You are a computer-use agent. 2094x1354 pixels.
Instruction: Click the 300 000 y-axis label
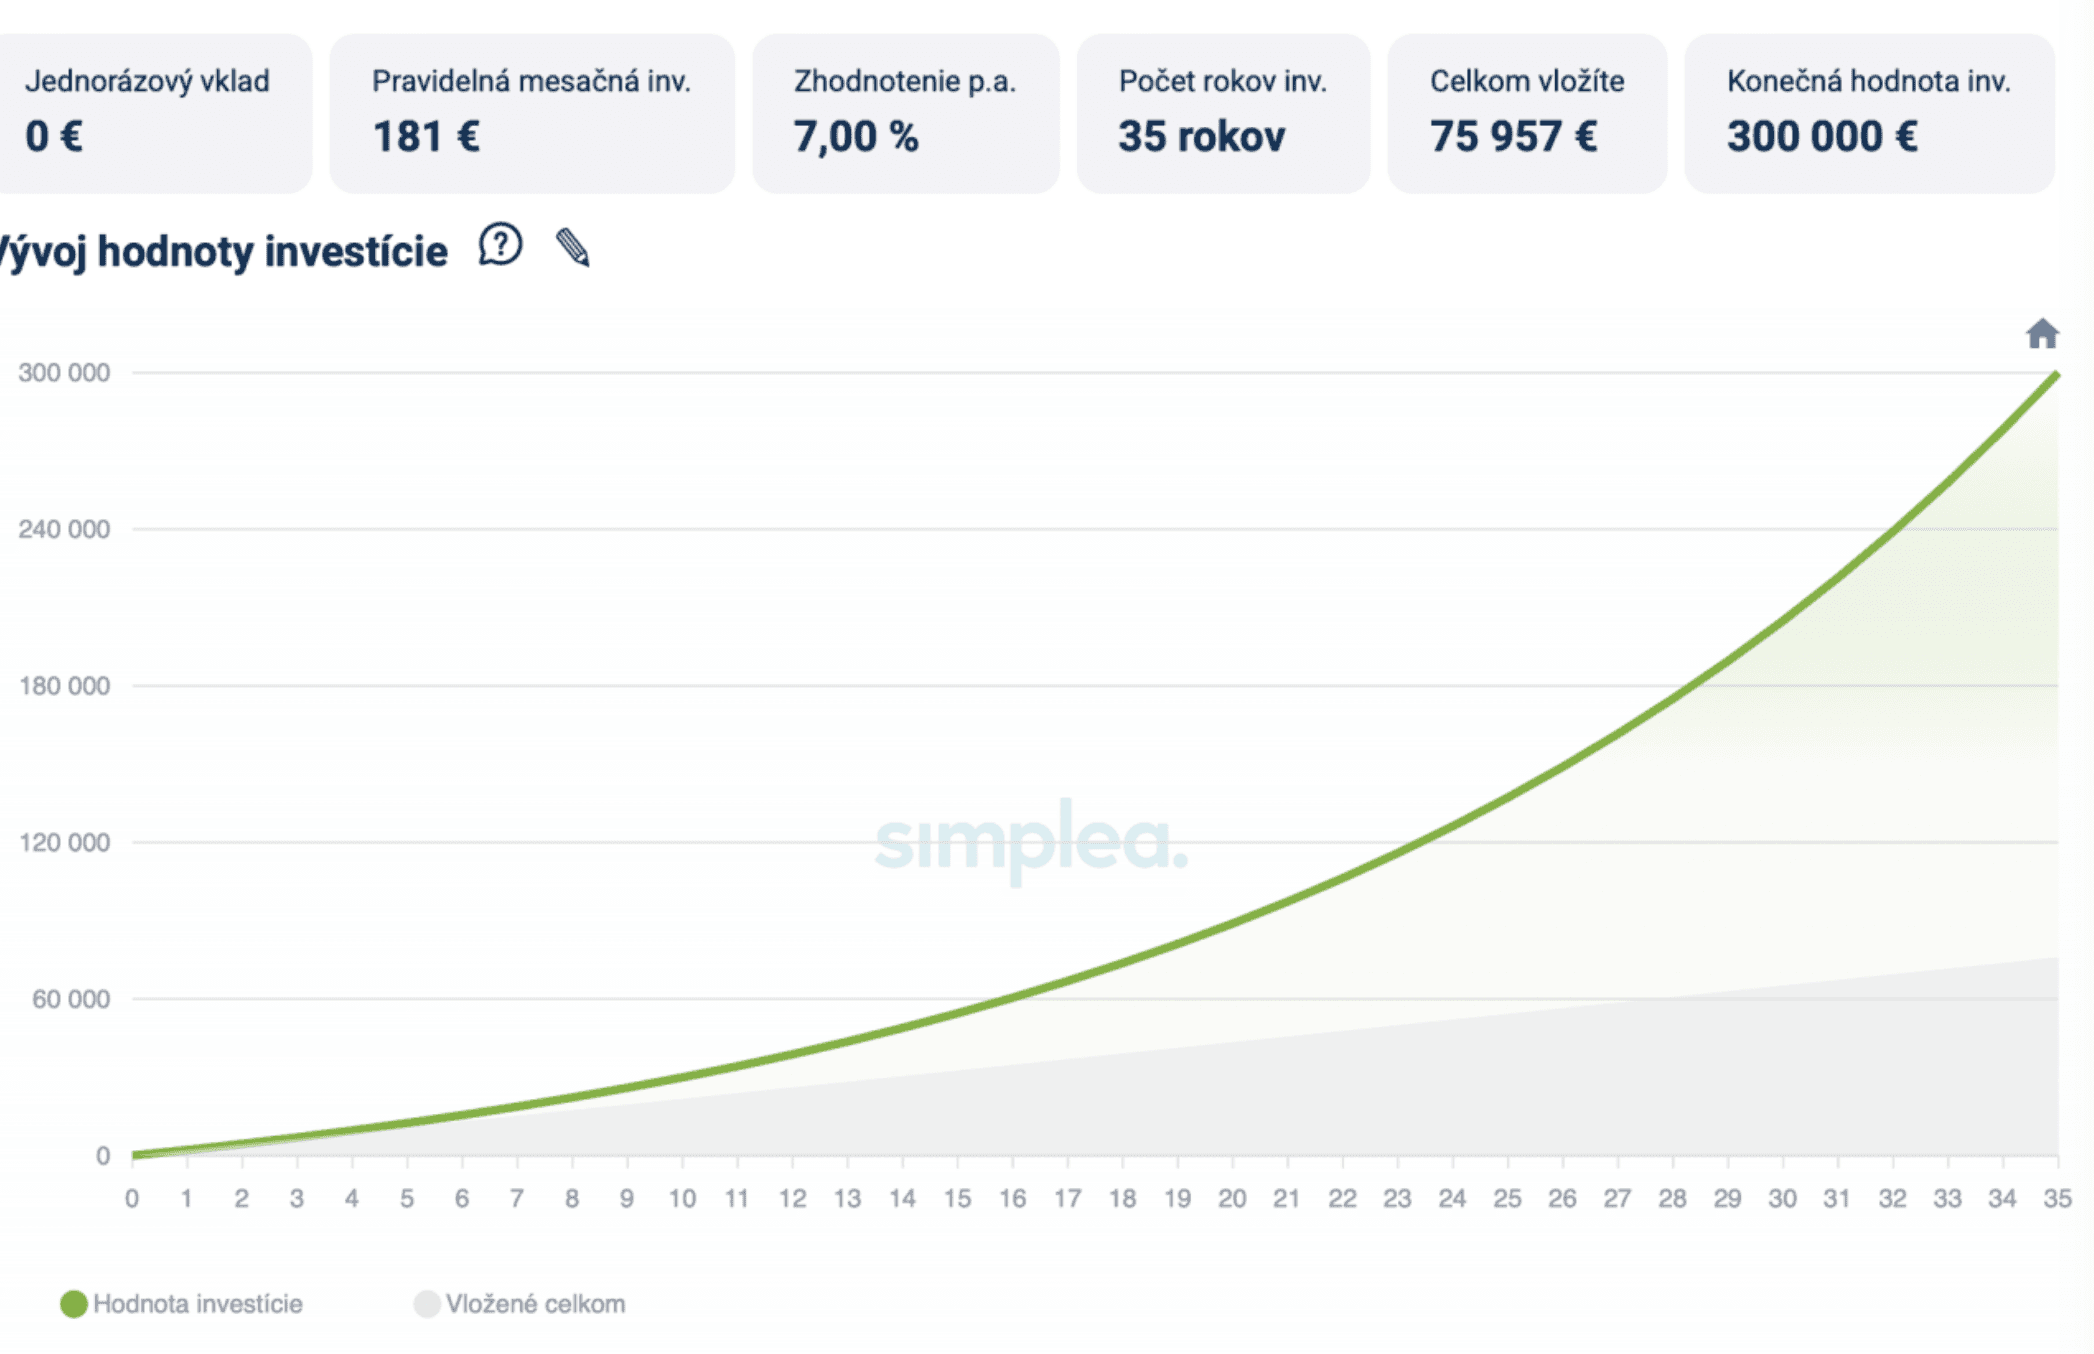coord(64,373)
